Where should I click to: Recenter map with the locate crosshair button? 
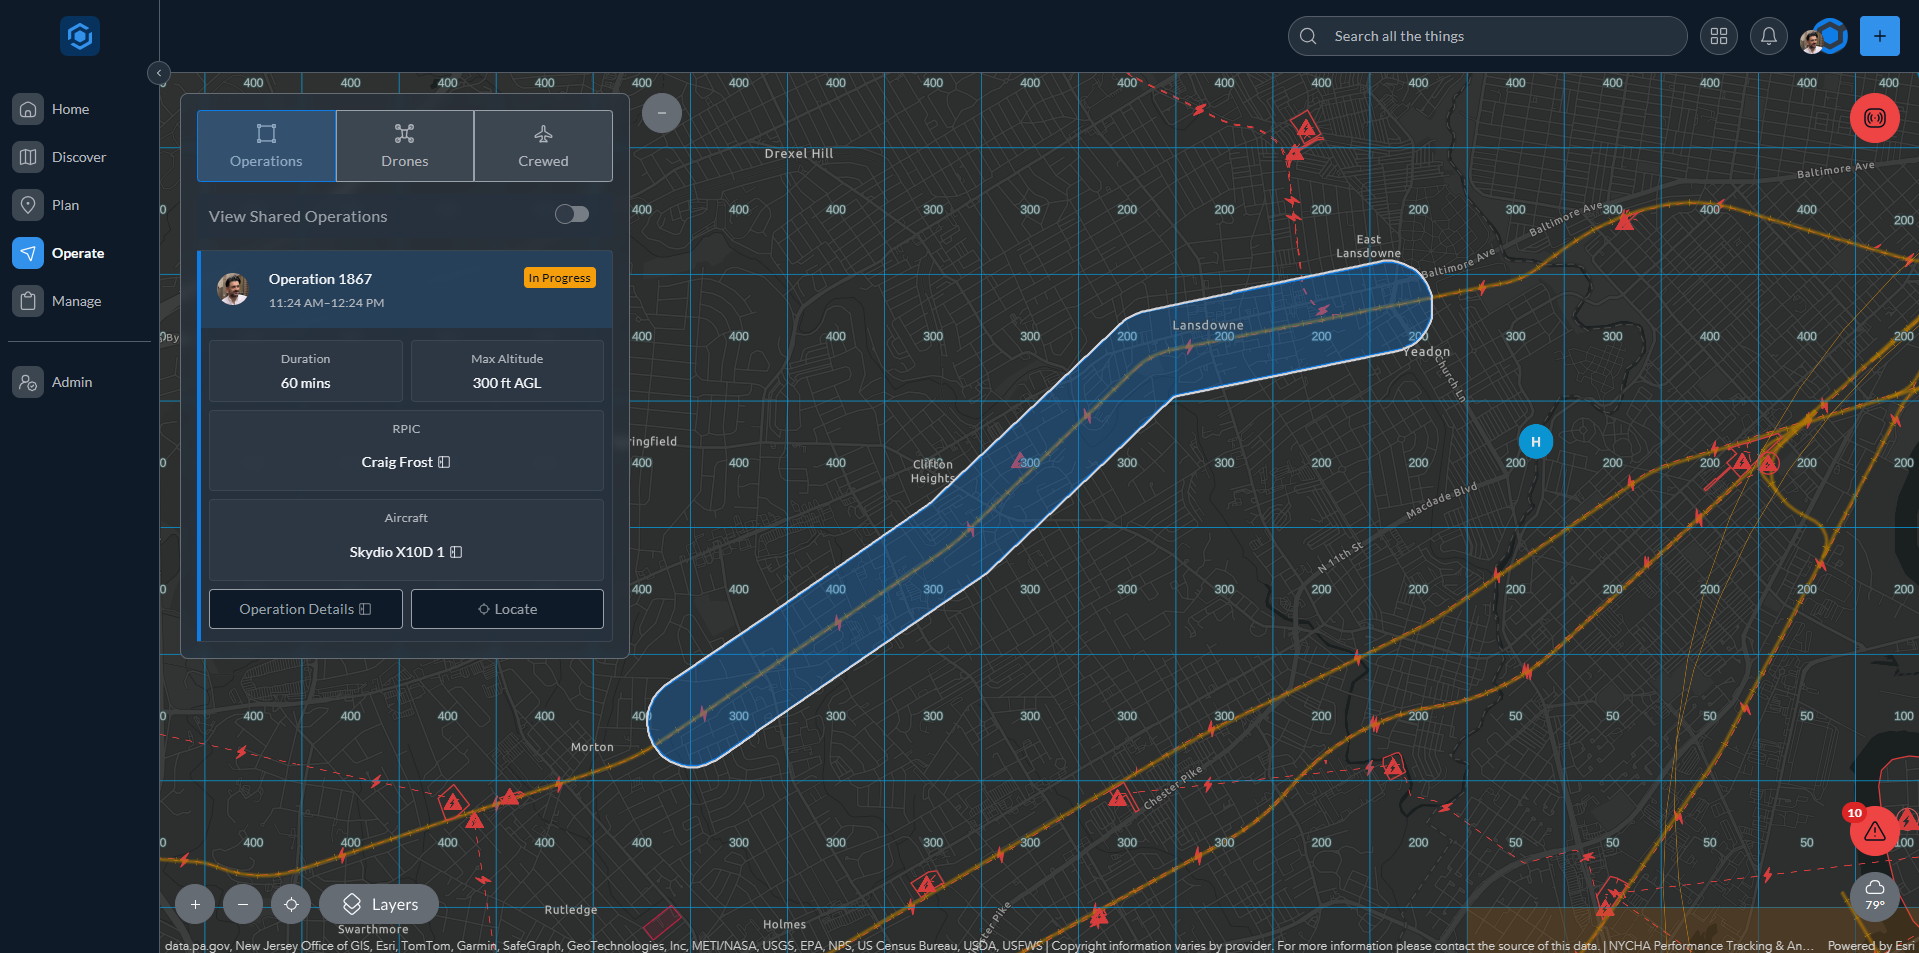(x=291, y=904)
